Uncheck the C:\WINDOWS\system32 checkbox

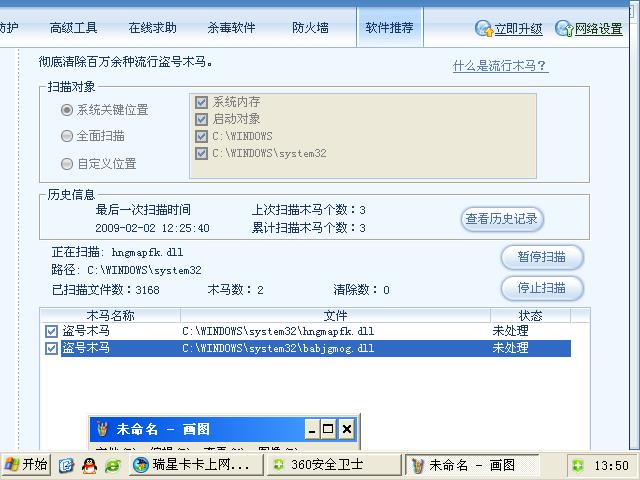(201, 153)
